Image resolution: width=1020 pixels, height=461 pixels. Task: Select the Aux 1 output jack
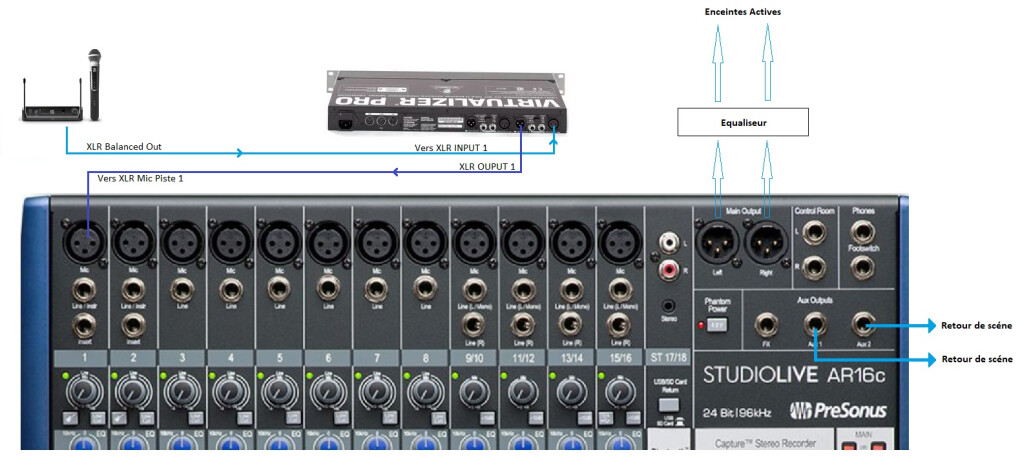click(814, 324)
